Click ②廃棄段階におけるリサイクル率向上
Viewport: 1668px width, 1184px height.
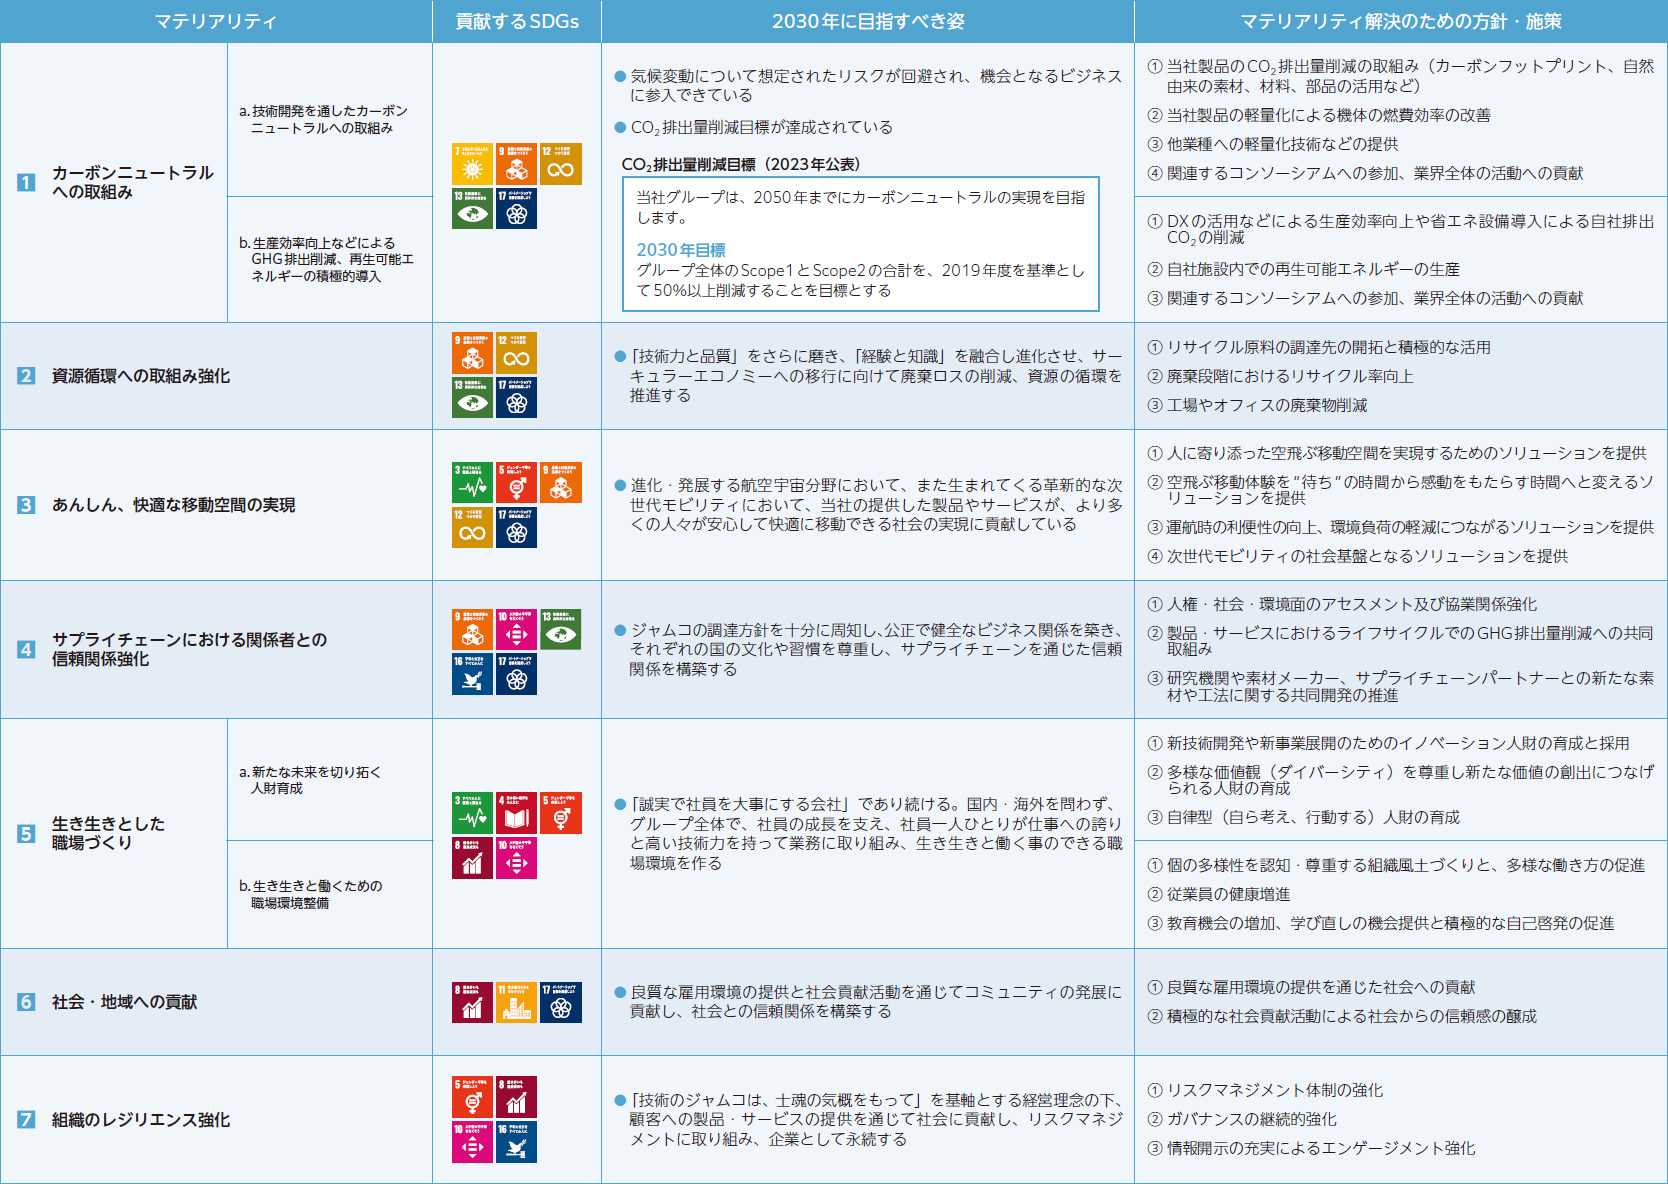click(x=1280, y=376)
